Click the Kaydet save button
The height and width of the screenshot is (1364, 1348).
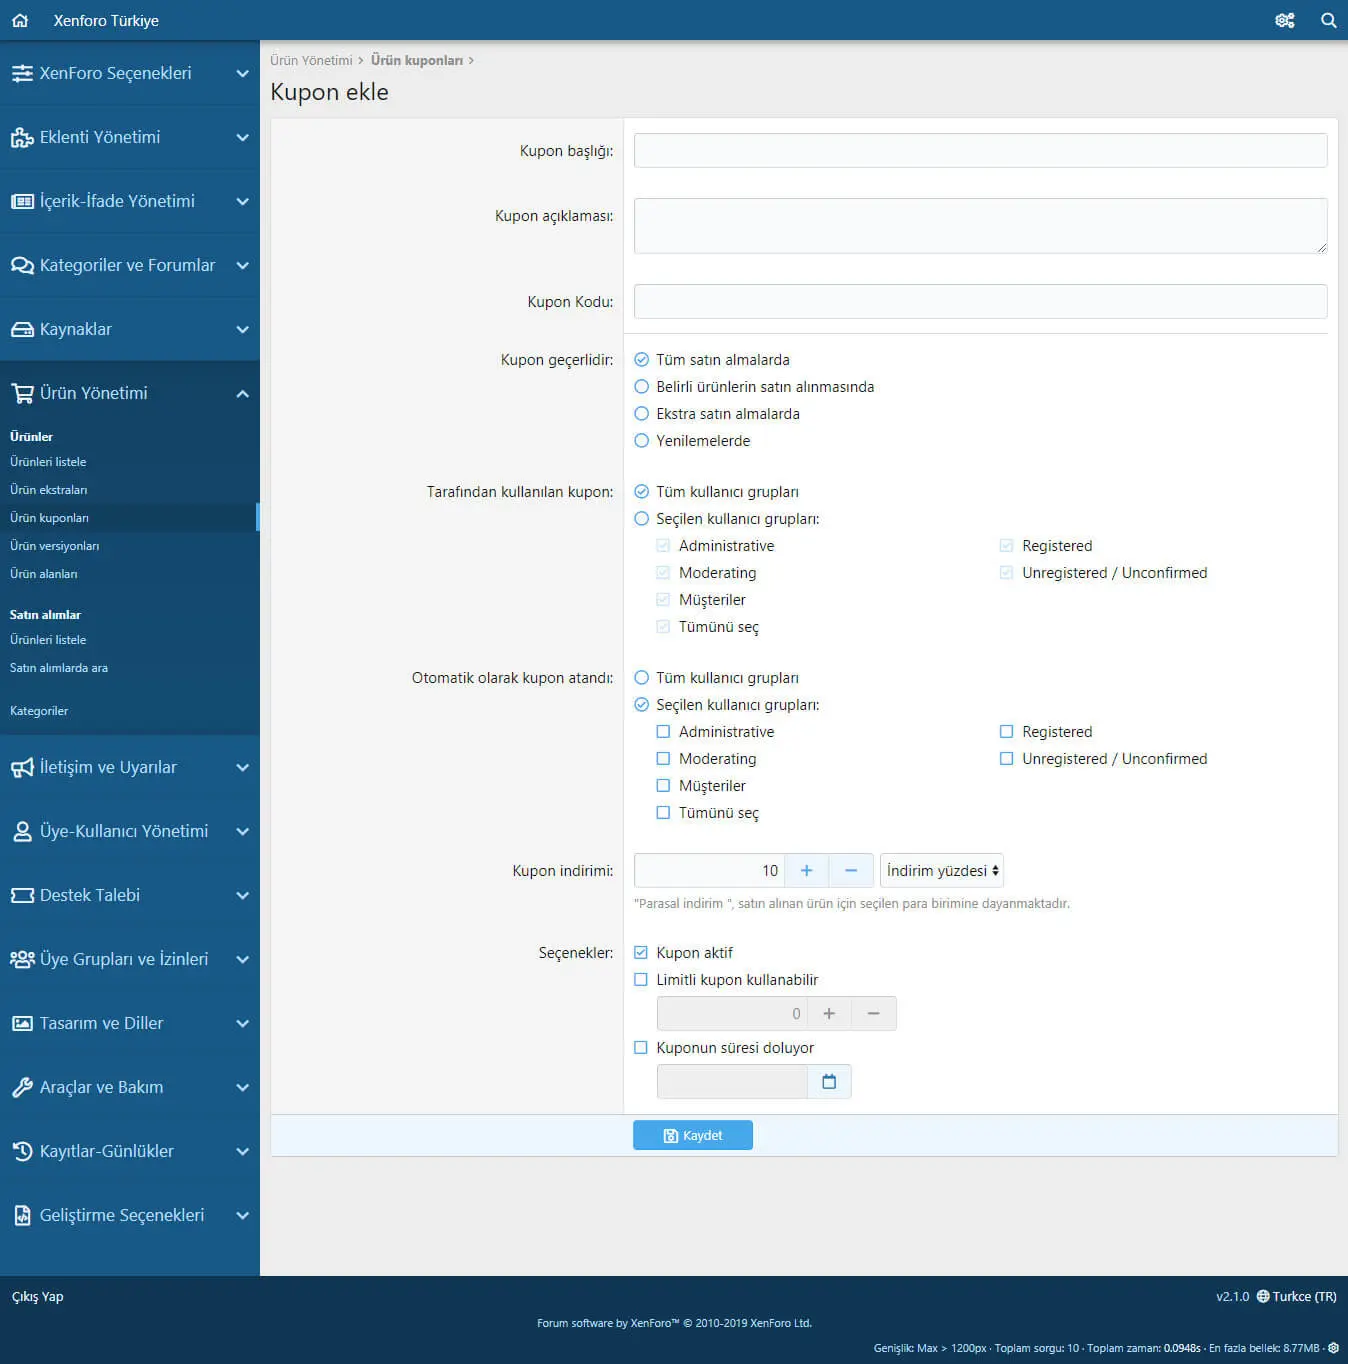pos(693,1135)
